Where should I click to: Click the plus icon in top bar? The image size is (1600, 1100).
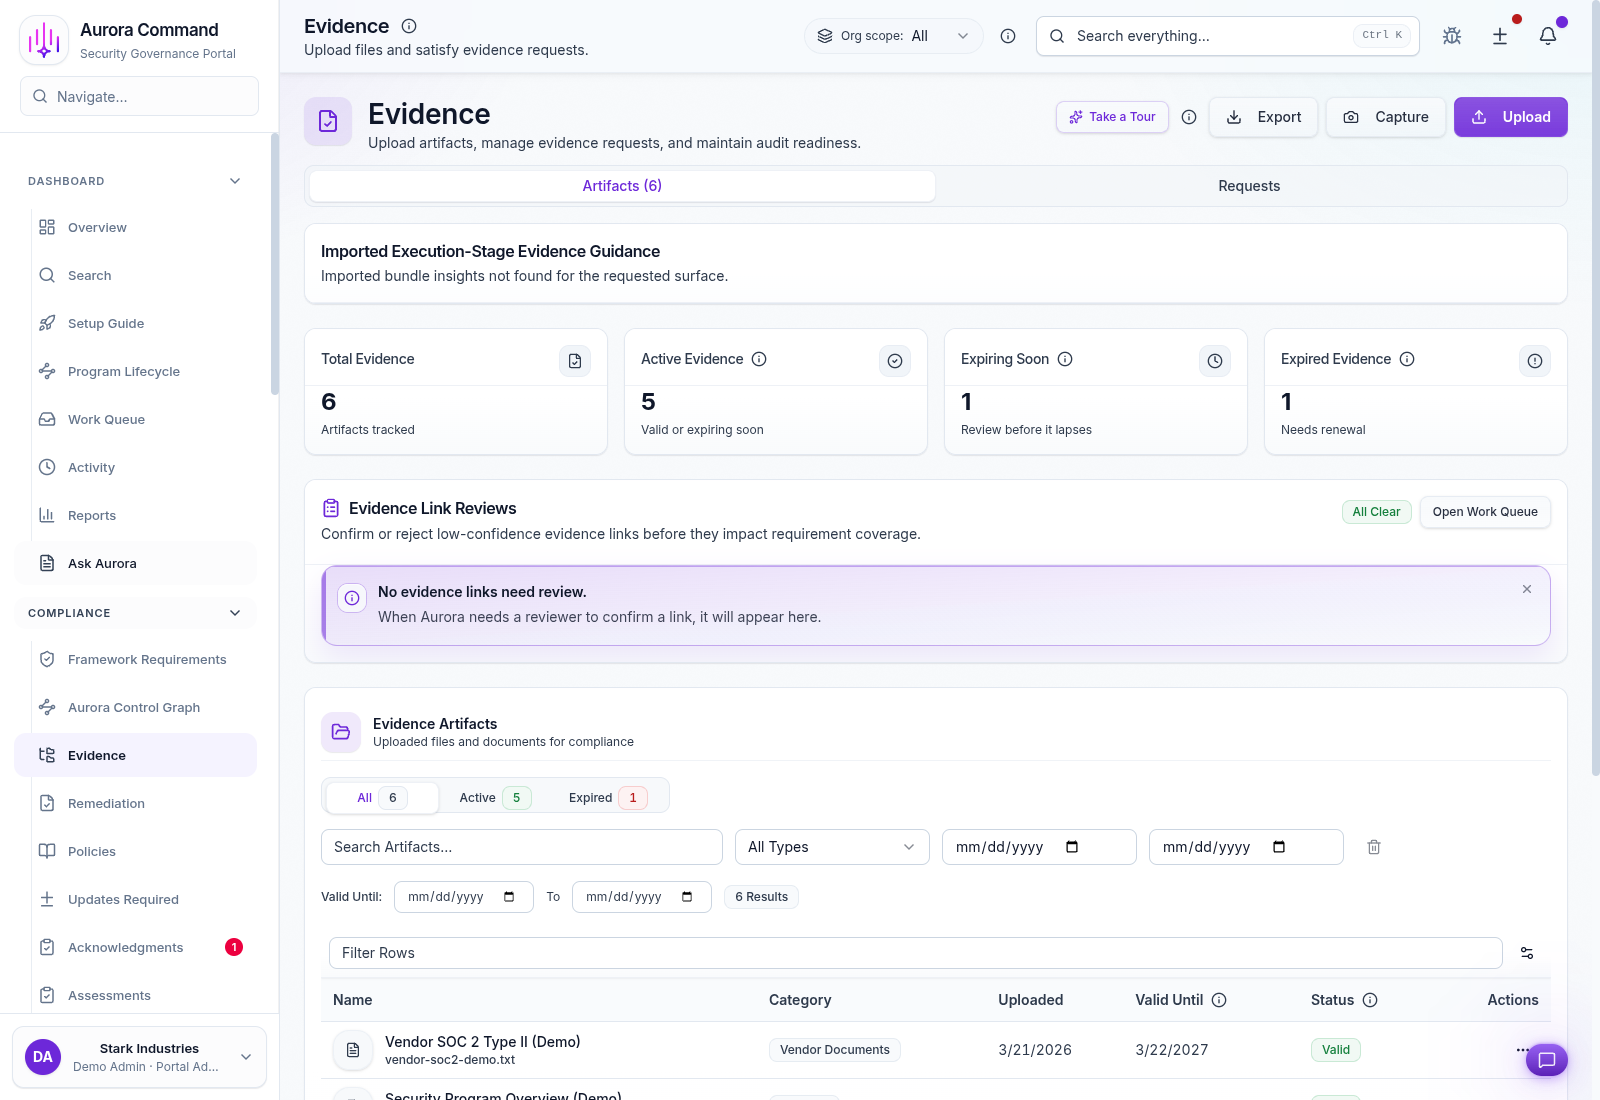(x=1500, y=36)
